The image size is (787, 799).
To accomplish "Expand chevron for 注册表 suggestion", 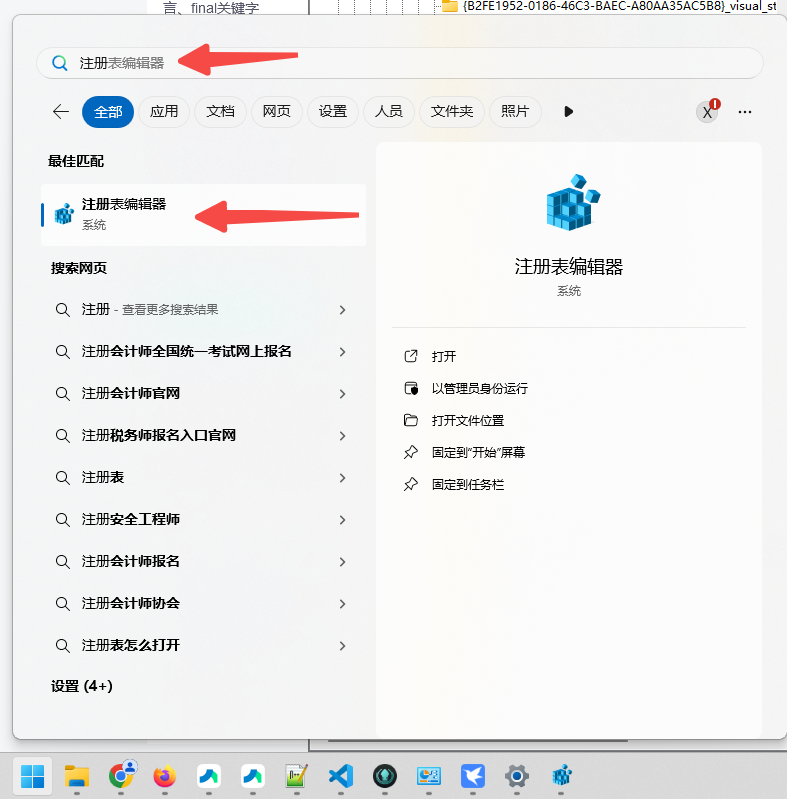I will pyautogui.click(x=343, y=477).
